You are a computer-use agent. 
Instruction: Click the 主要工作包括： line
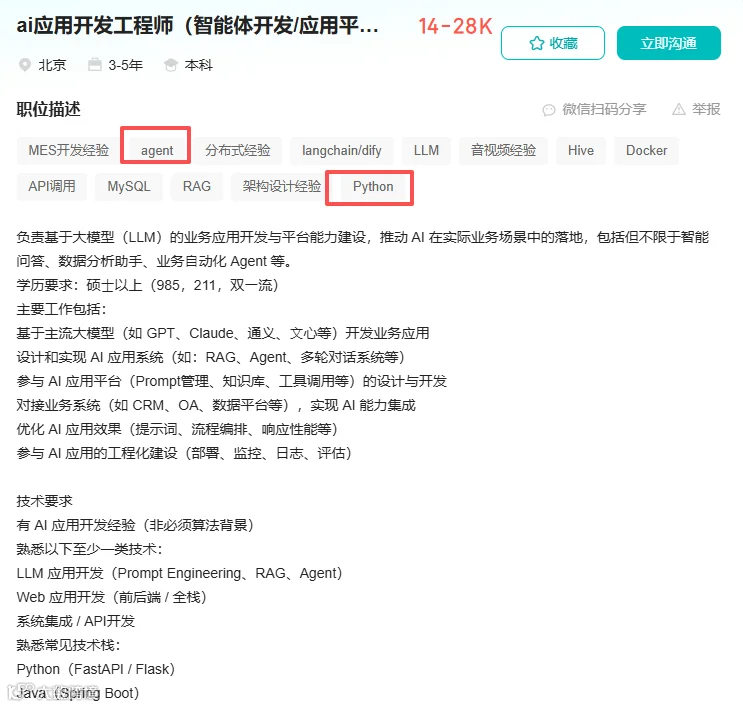pyautogui.click(x=62, y=309)
